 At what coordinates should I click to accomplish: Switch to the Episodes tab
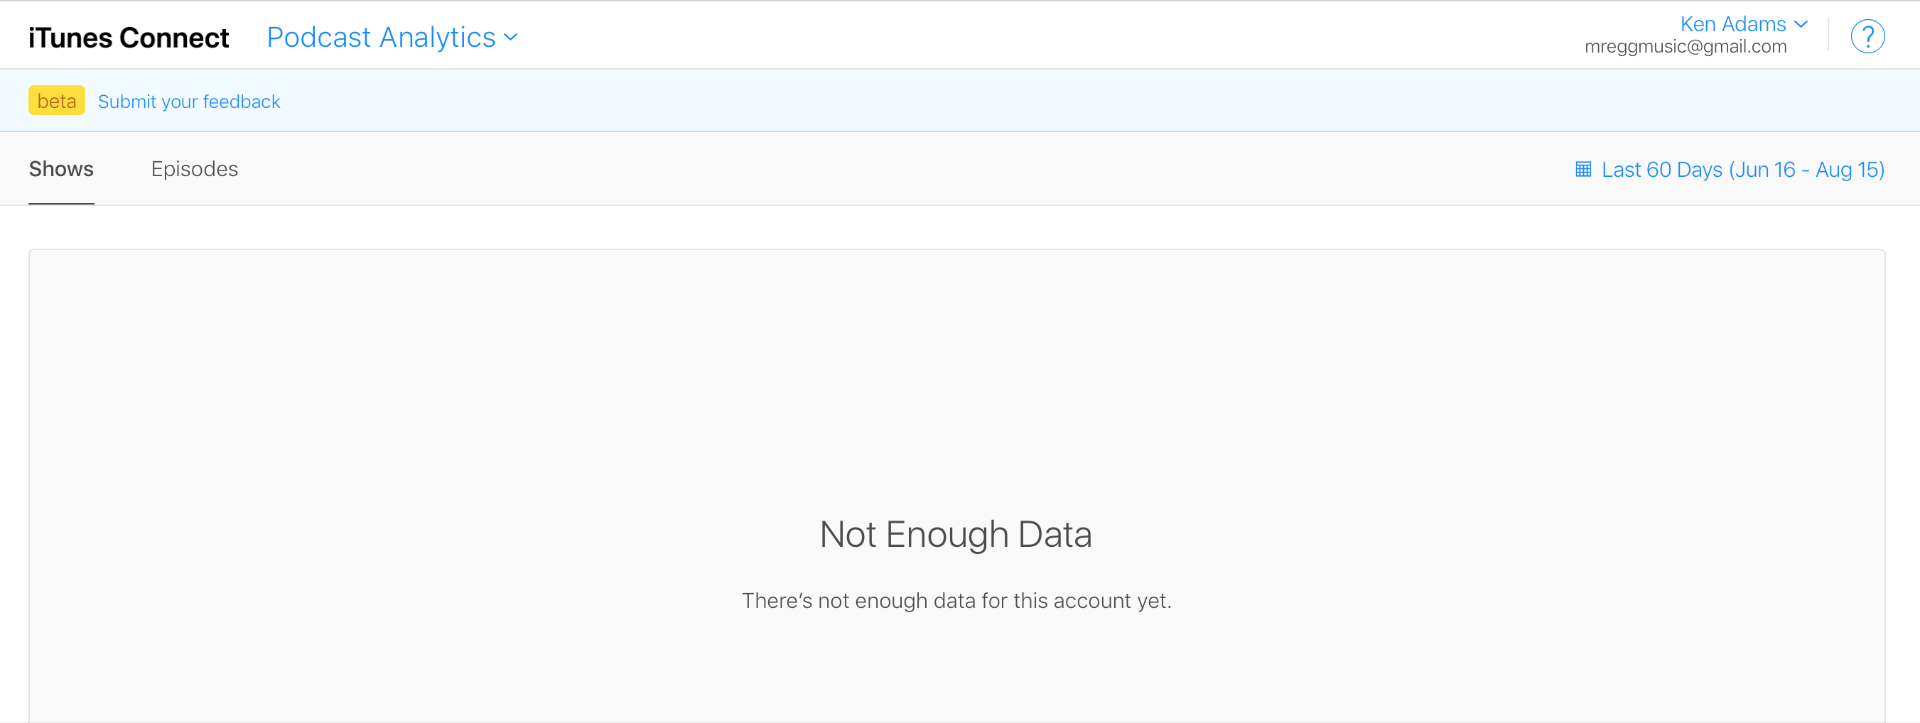tap(194, 169)
